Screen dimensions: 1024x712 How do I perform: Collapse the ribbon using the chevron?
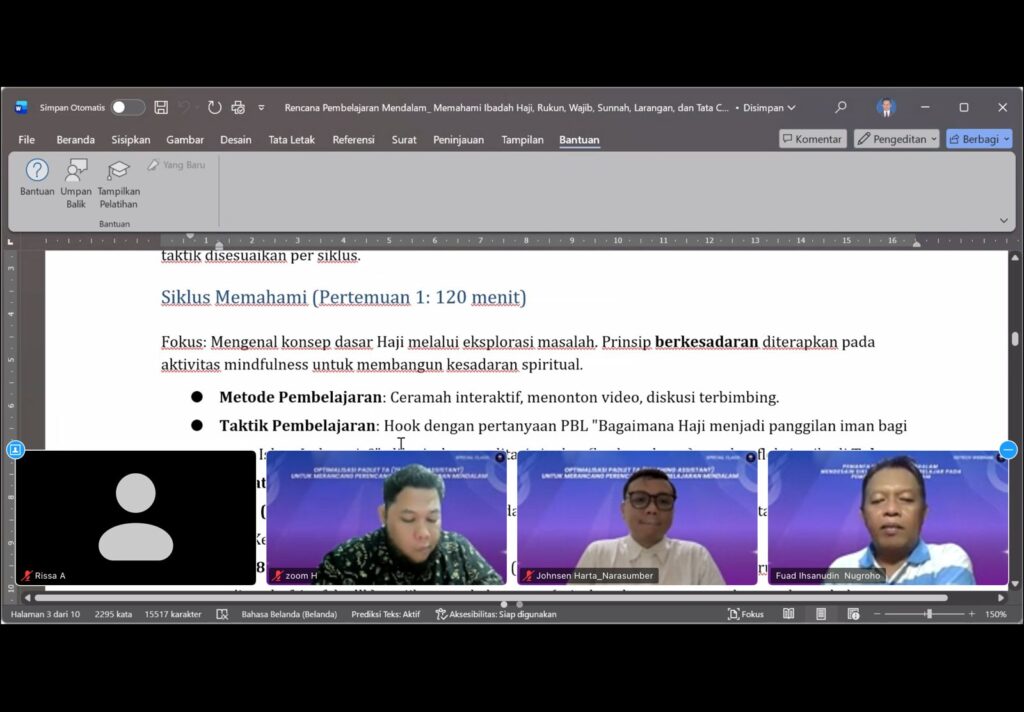click(x=1004, y=221)
